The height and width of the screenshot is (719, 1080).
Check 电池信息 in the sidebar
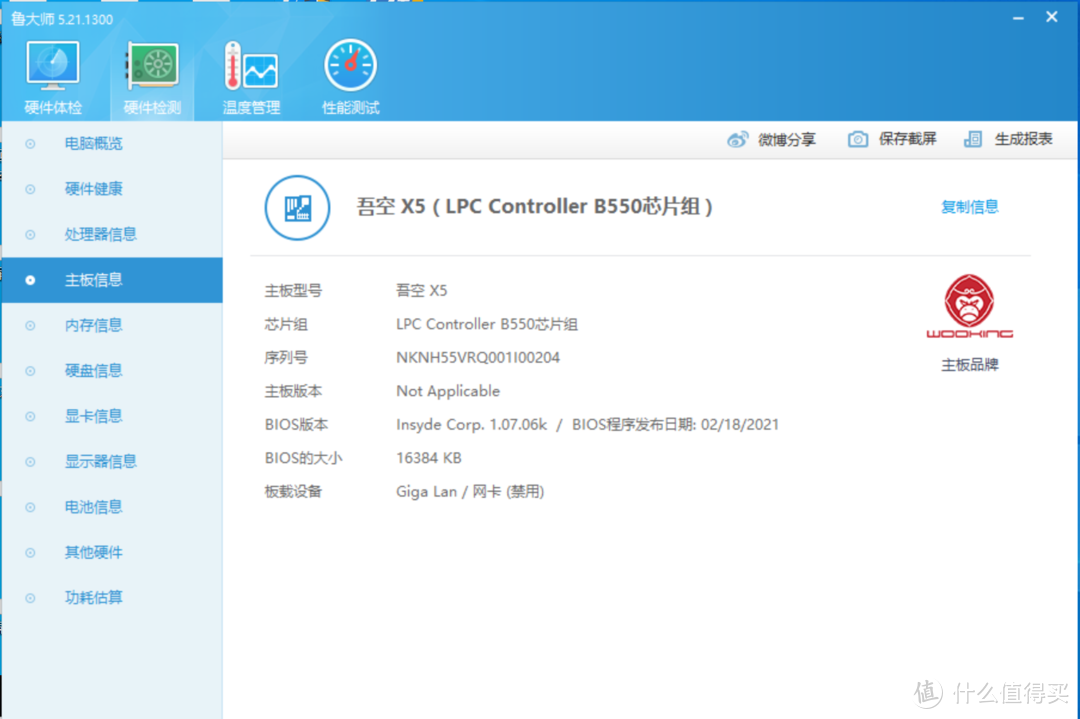click(94, 507)
